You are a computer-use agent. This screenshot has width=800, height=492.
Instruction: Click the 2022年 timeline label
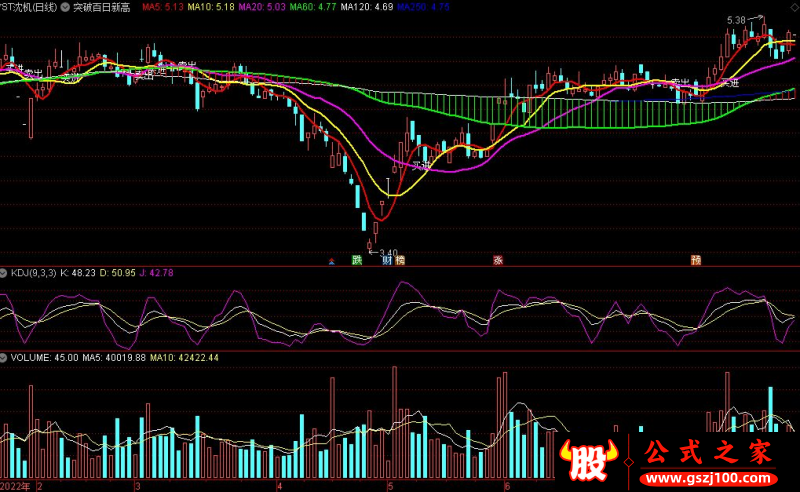(15, 486)
